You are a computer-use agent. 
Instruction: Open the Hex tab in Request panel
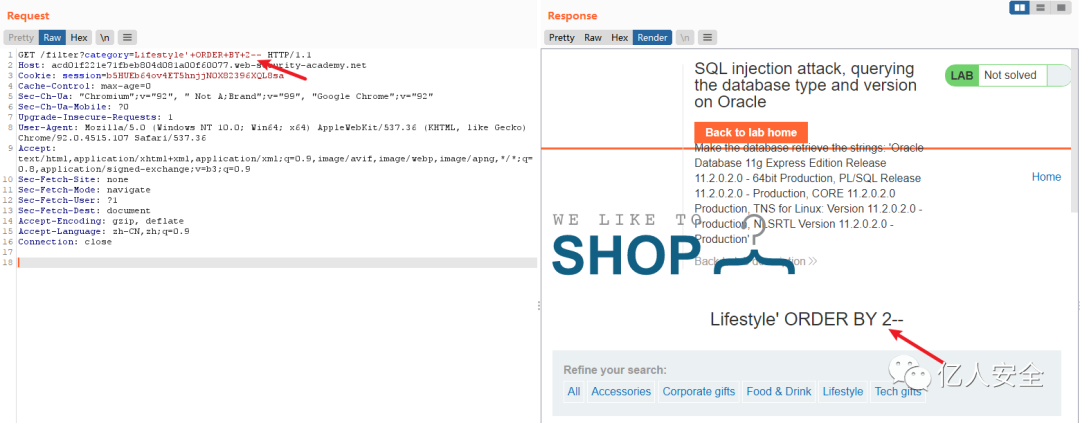[79, 37]
